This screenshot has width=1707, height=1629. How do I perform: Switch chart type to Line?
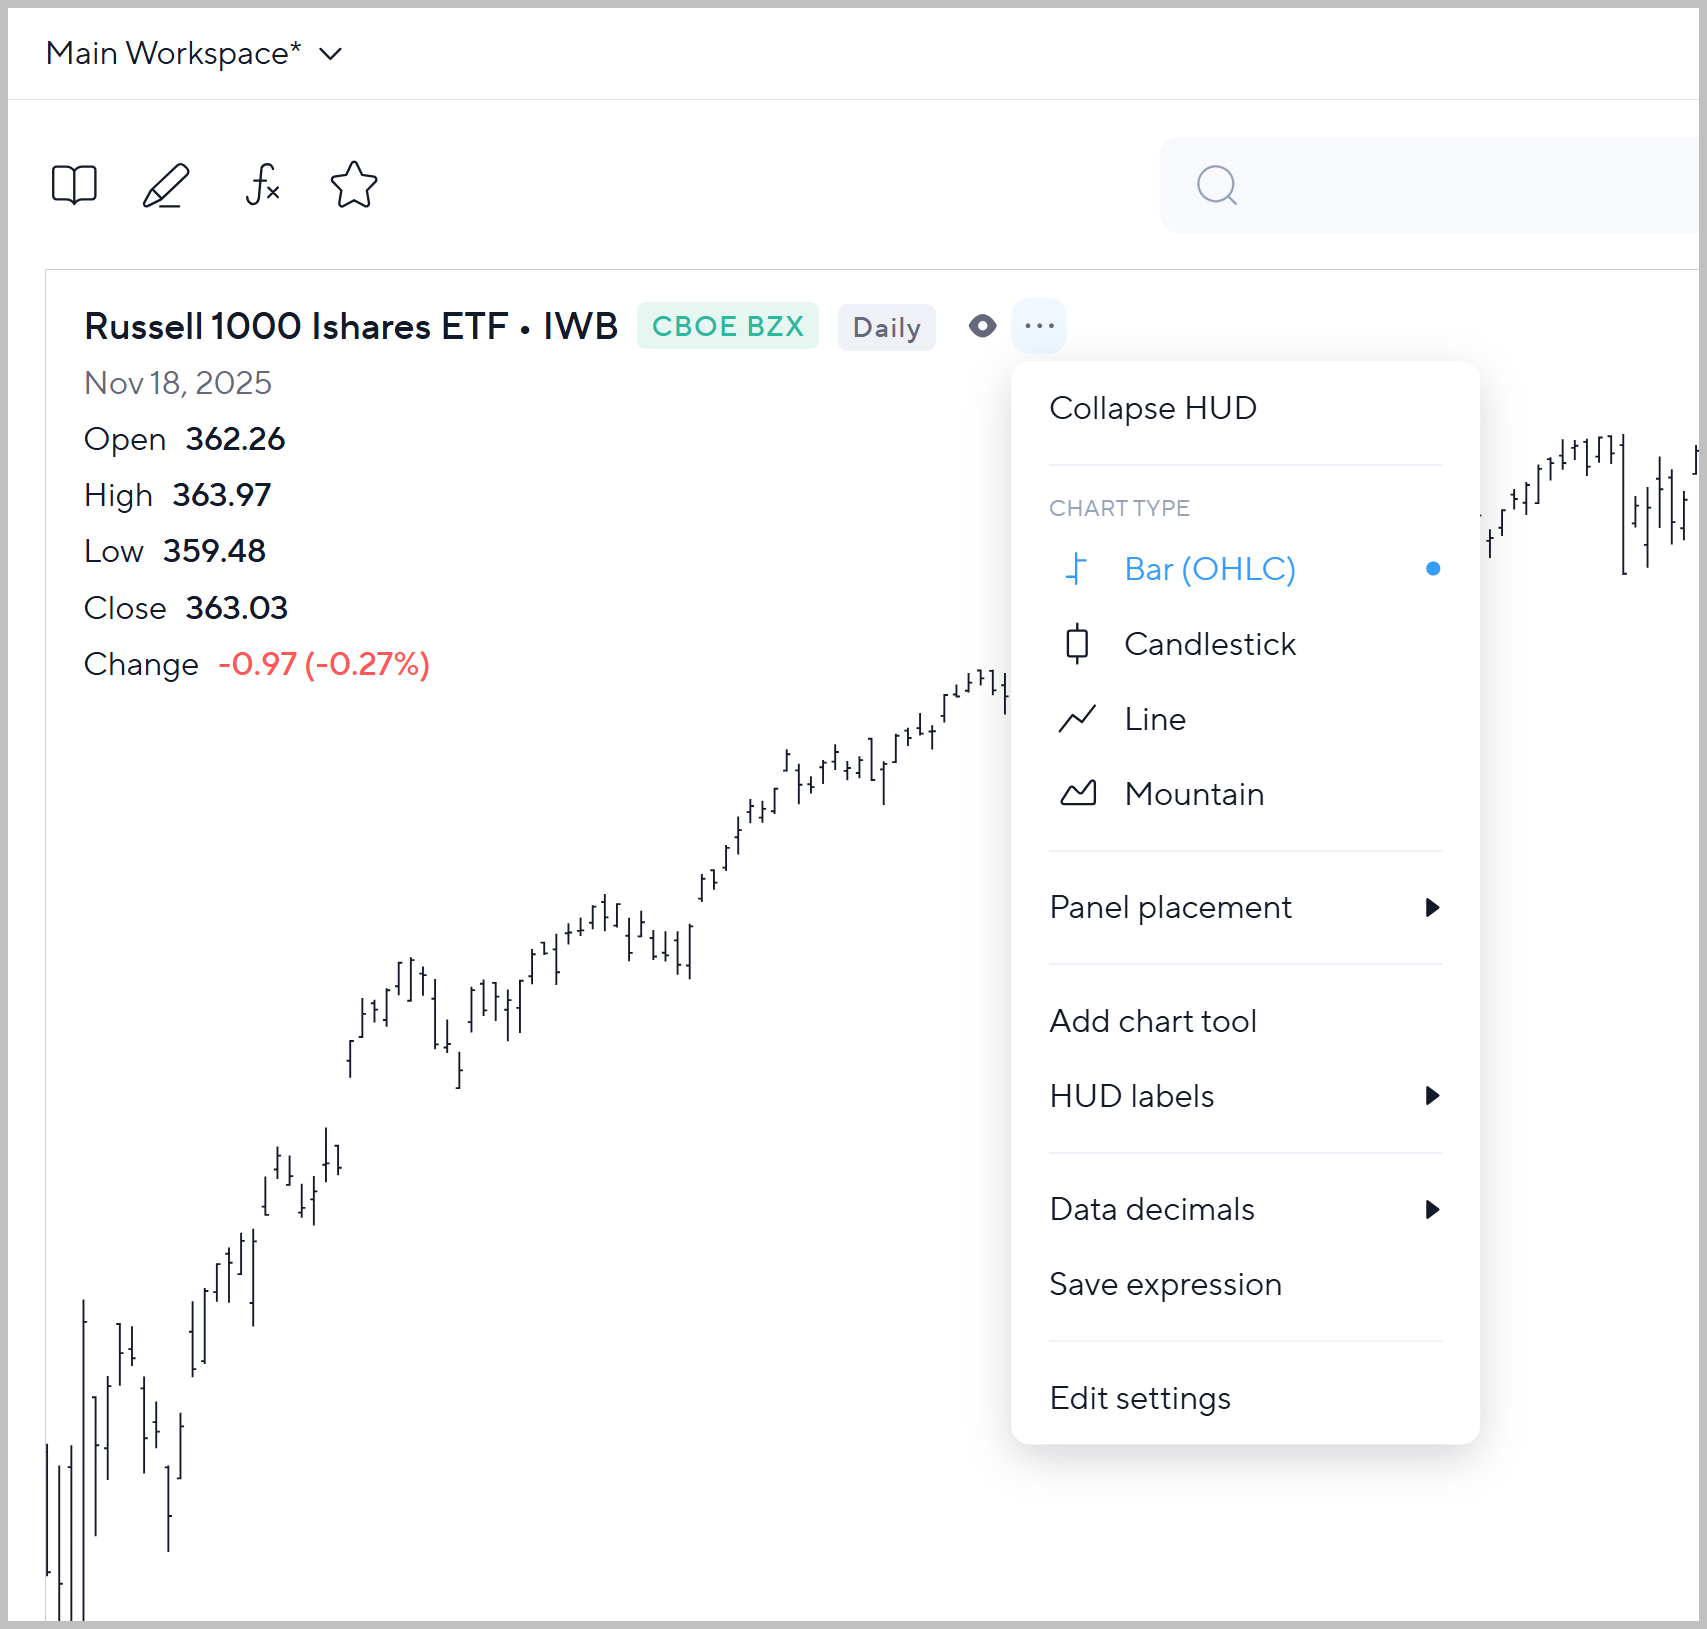pos(1154,719)
